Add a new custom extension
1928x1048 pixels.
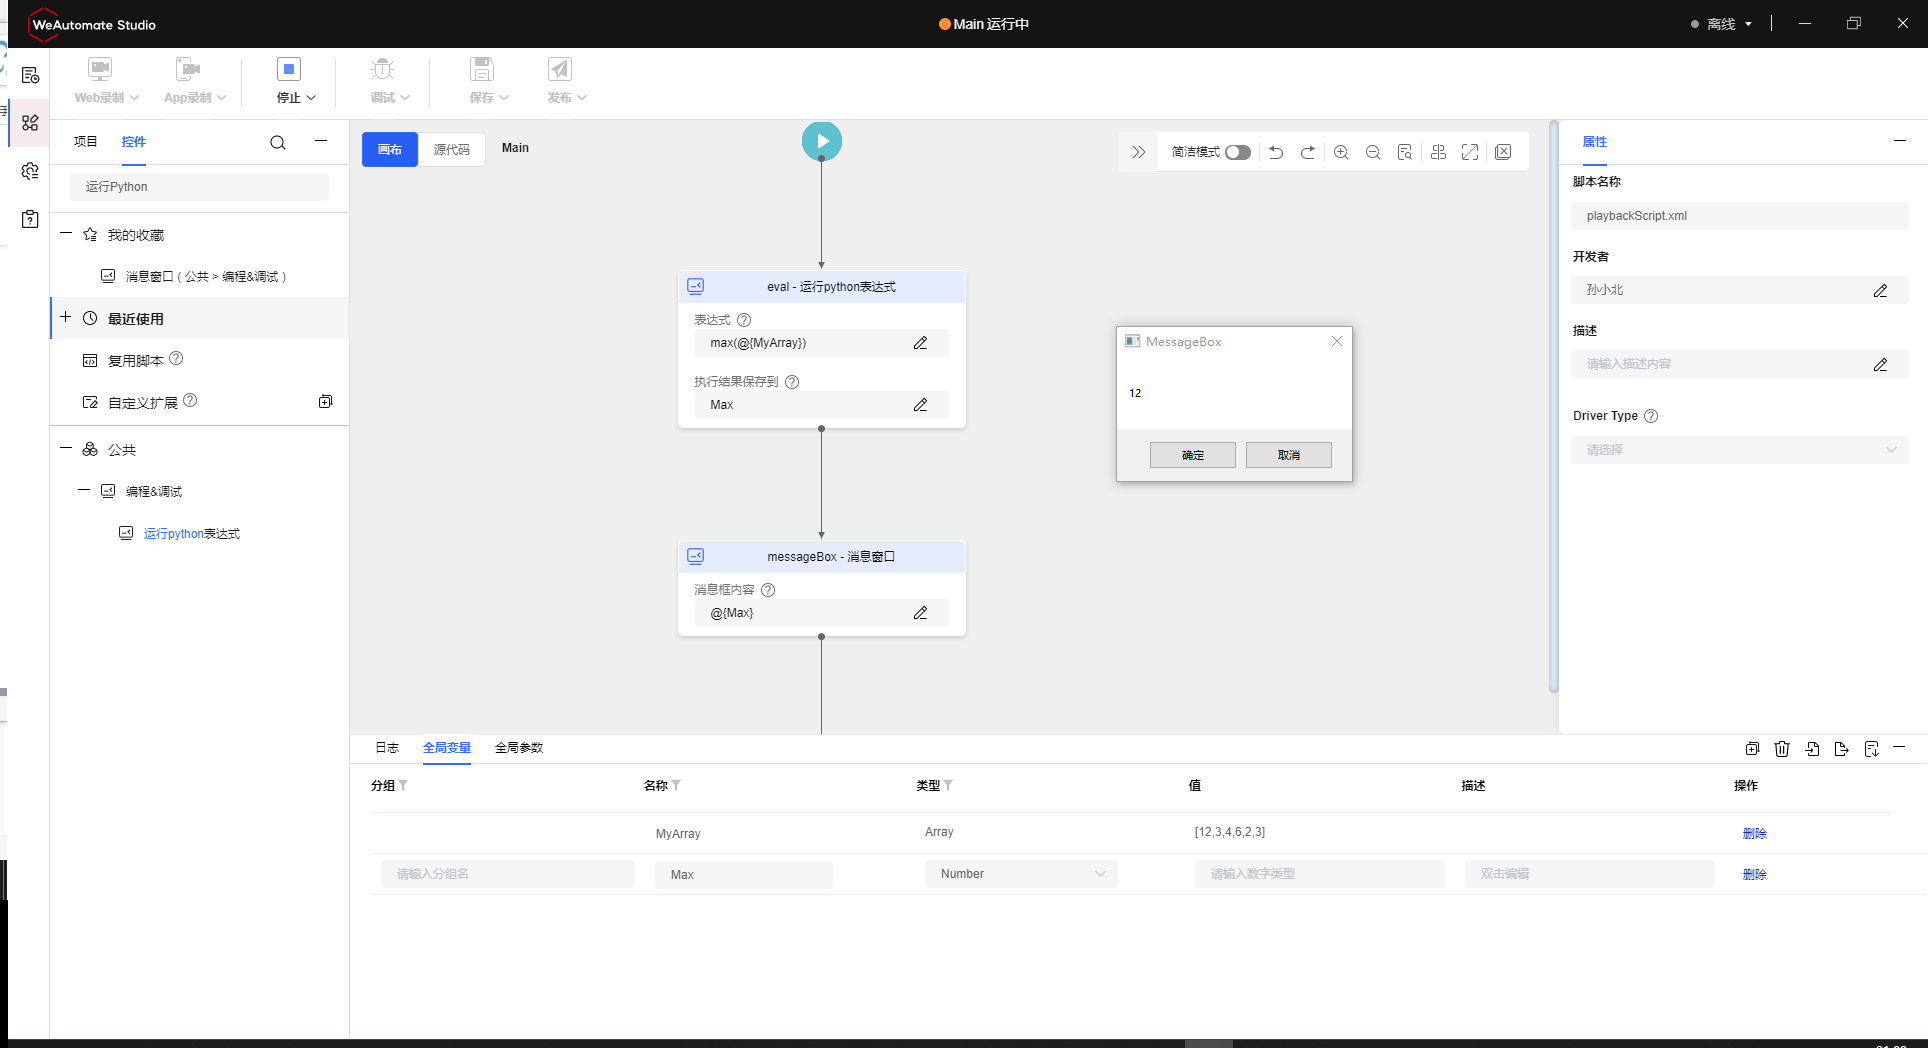(325, 402)
